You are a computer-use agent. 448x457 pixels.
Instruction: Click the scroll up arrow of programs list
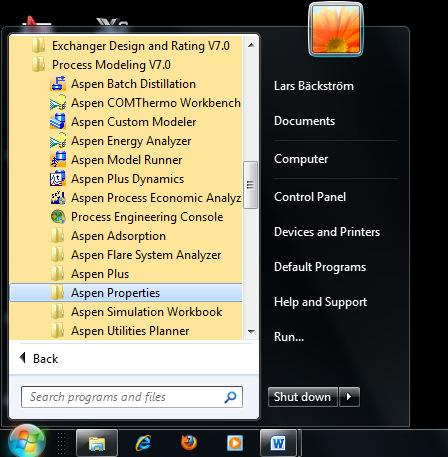(251, 45)
